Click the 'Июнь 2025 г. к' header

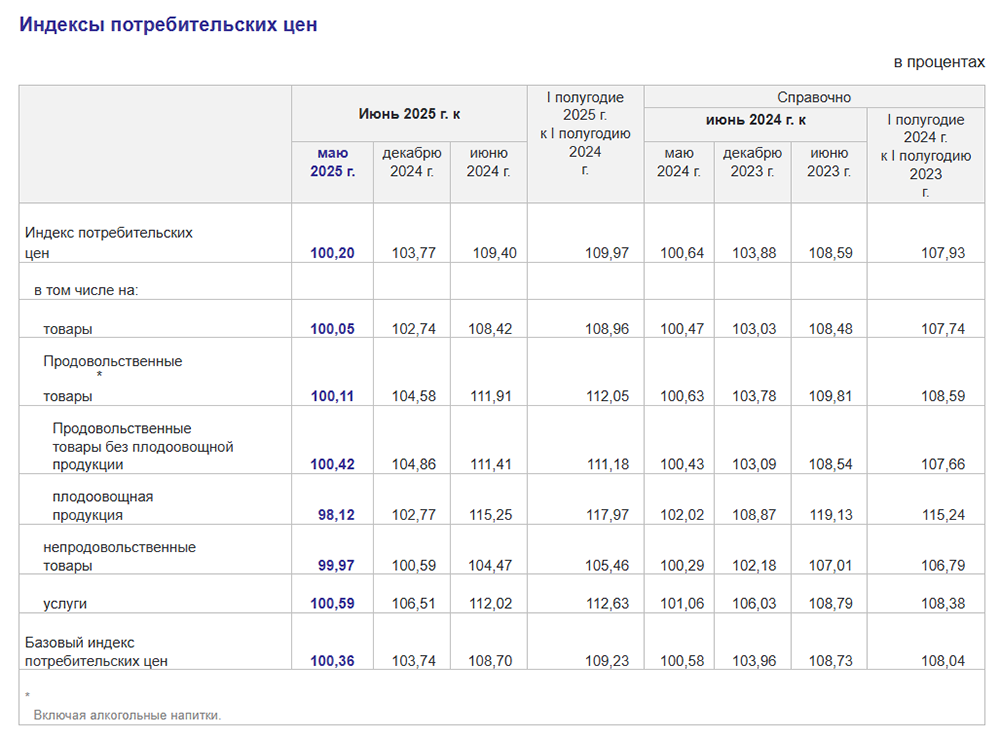tap(409, 114)
